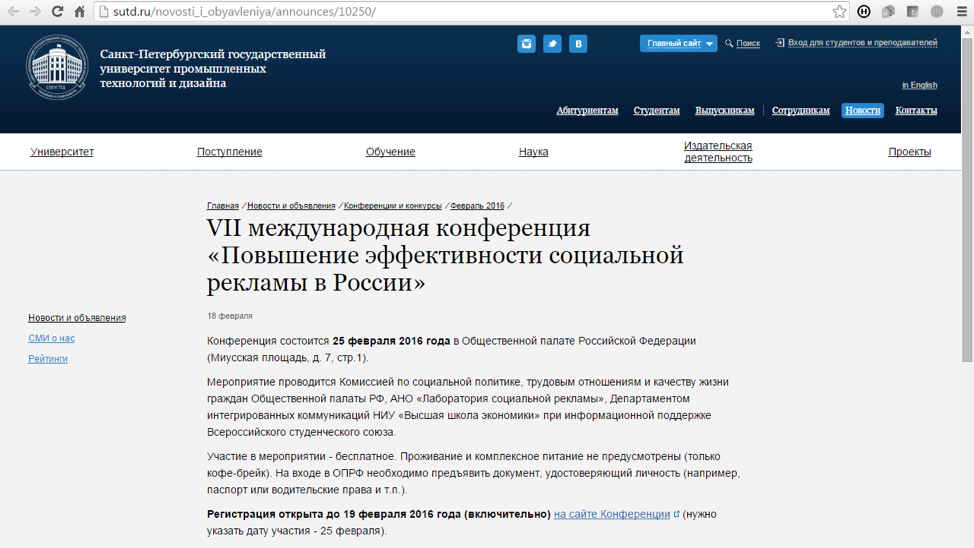Open the Chrome hamburger menu
This screenshot has height=548, width=974.
[x=962, y=11]
